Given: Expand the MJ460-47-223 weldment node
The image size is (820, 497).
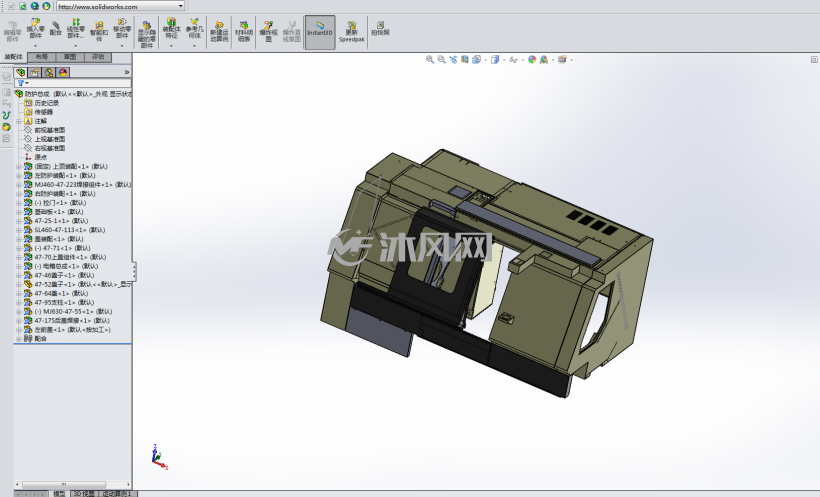Looking at the screenshot, I should pyautogui.click(x=19, y=185).
